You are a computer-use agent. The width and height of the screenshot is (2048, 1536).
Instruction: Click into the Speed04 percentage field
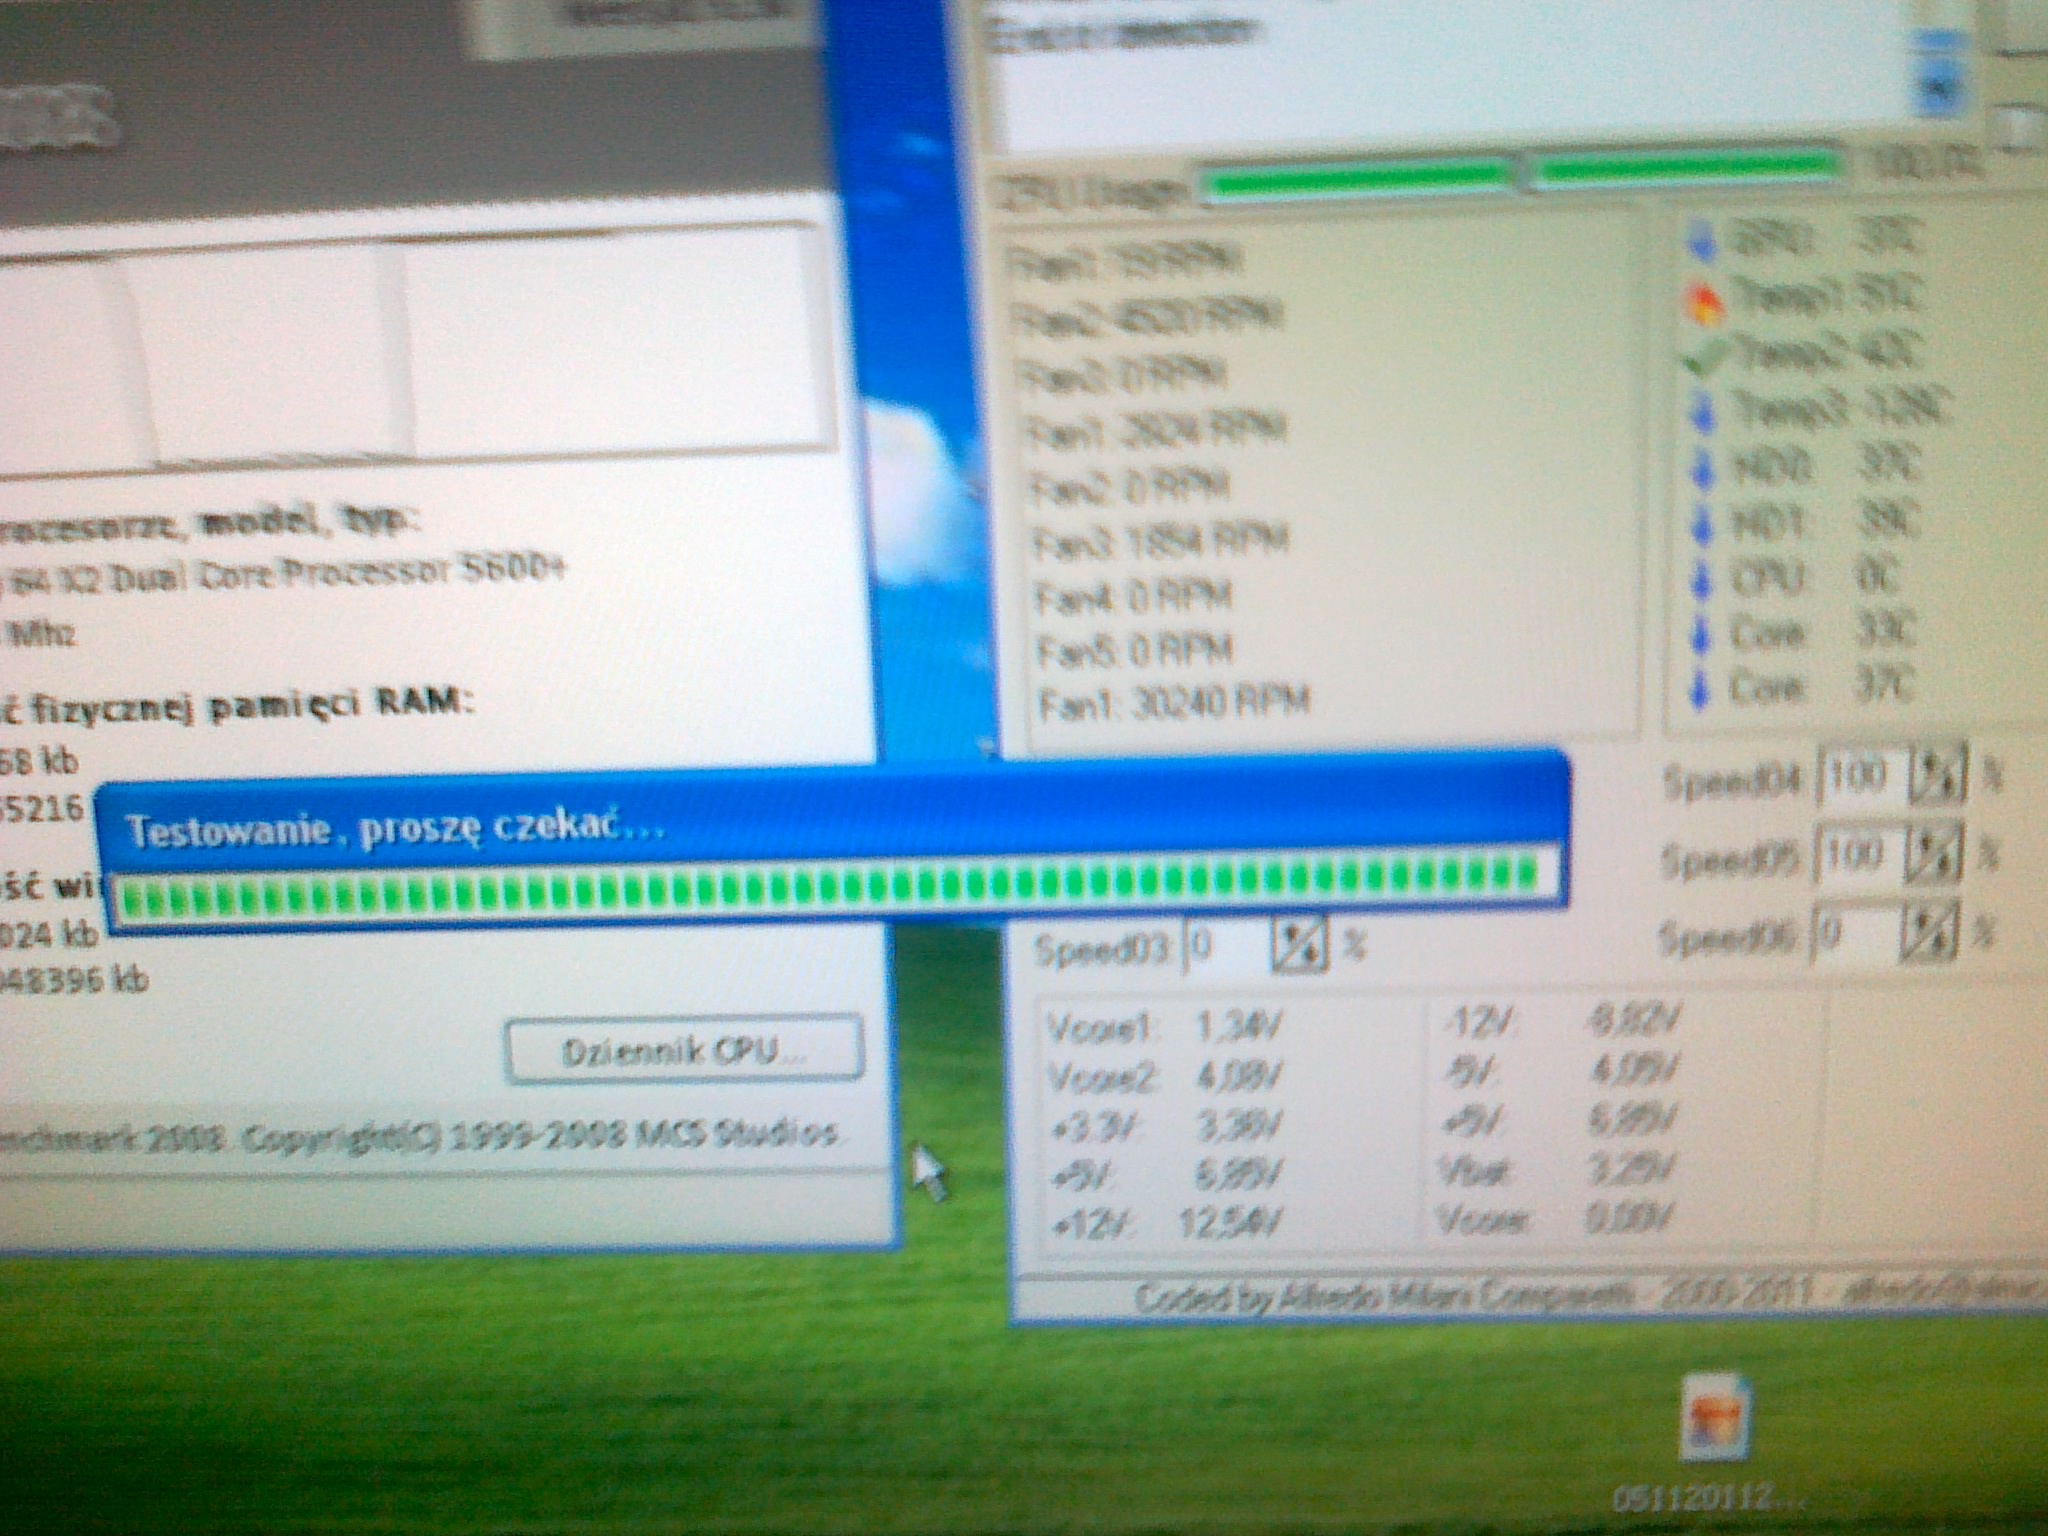(1862, 775)
